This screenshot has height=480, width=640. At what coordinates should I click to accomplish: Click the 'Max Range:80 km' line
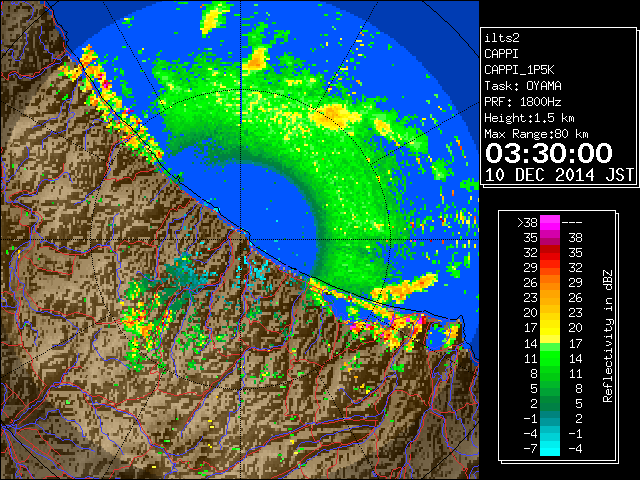point(536,134)
